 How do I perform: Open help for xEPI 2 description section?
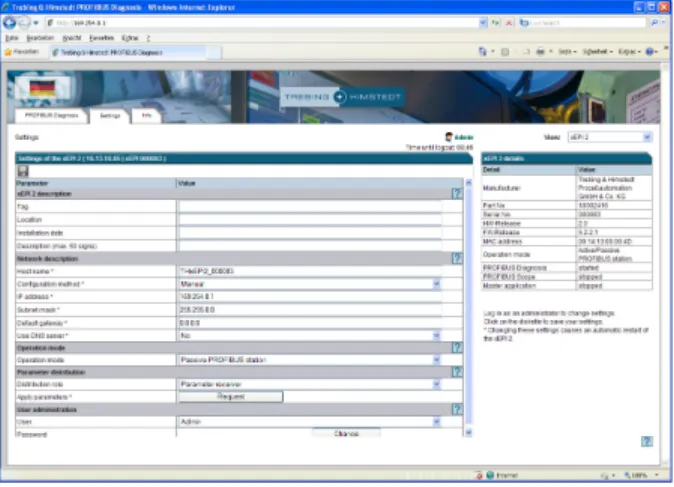coord(456,194)
